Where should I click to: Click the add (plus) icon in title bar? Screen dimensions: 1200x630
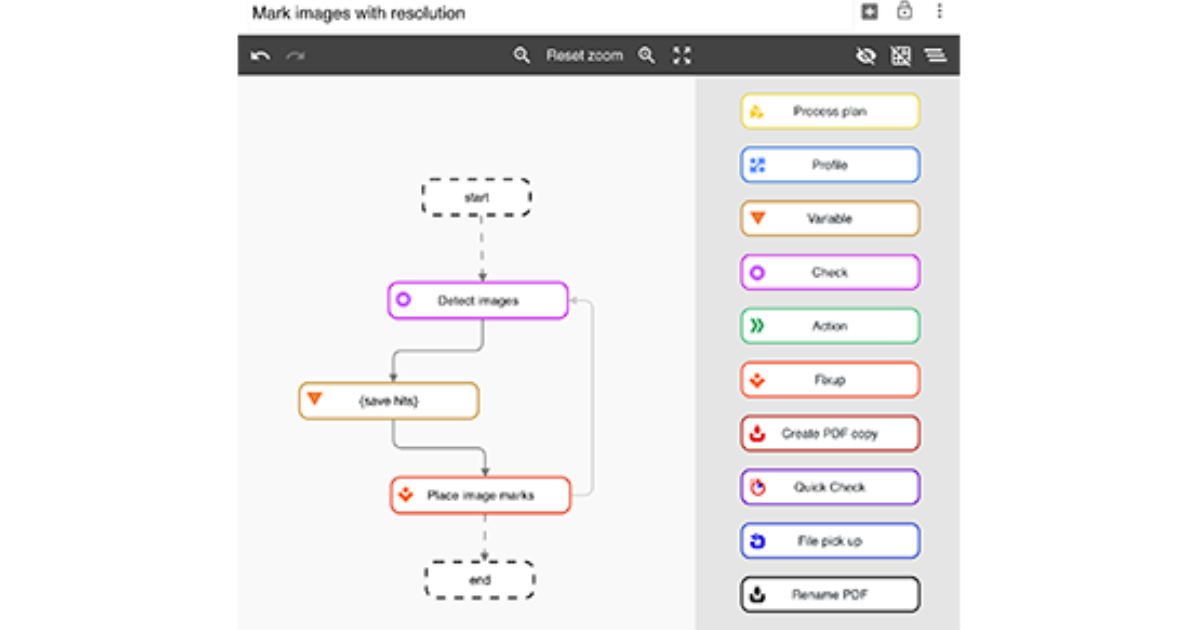click(x=869, y=12)
